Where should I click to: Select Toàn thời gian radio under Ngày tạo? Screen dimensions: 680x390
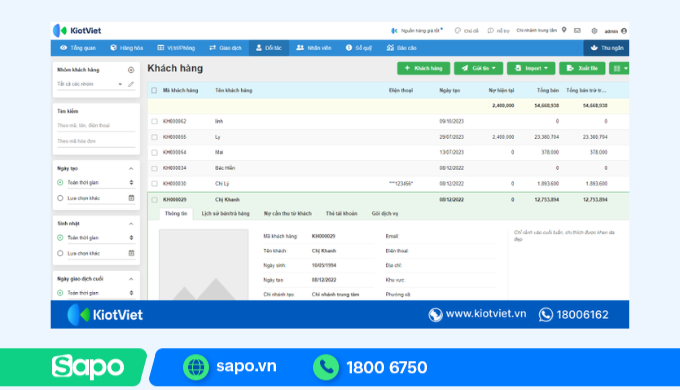tap(60, 183)
